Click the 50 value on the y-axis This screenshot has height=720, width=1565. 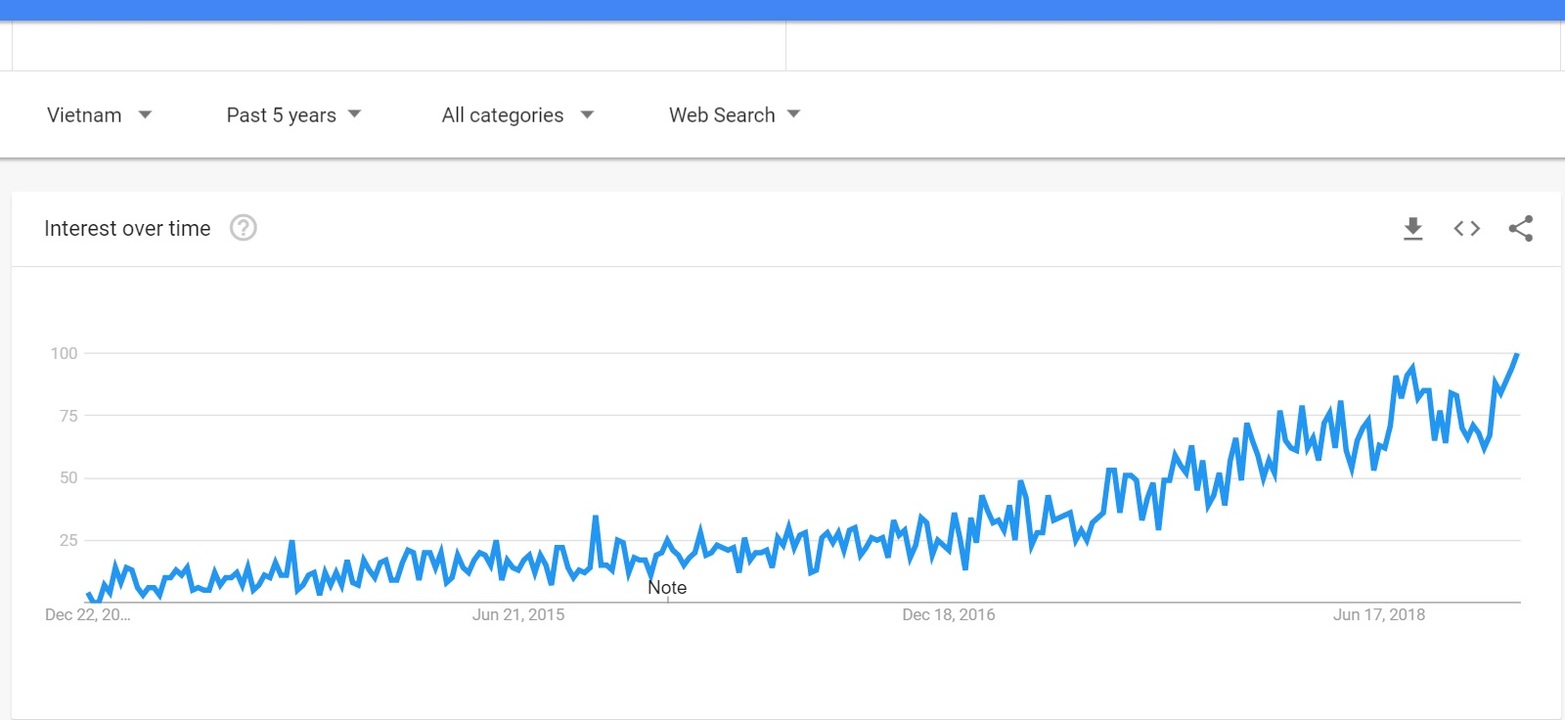68,478
